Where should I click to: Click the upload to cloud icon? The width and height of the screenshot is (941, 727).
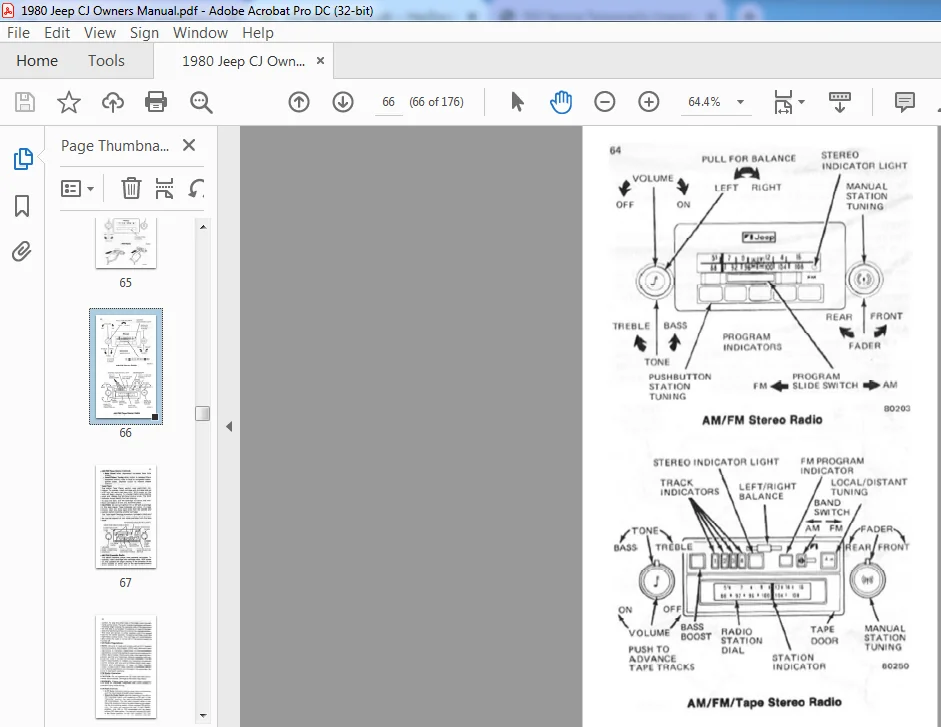click(x=112, y=102)
